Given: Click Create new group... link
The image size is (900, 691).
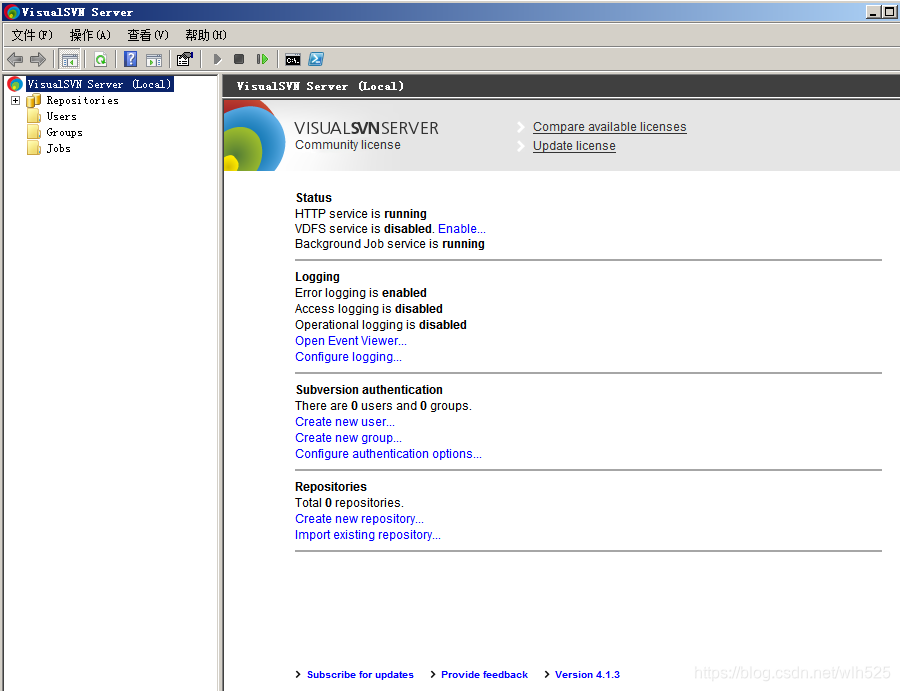Looking at the screenshot, I should coord(348,438).
